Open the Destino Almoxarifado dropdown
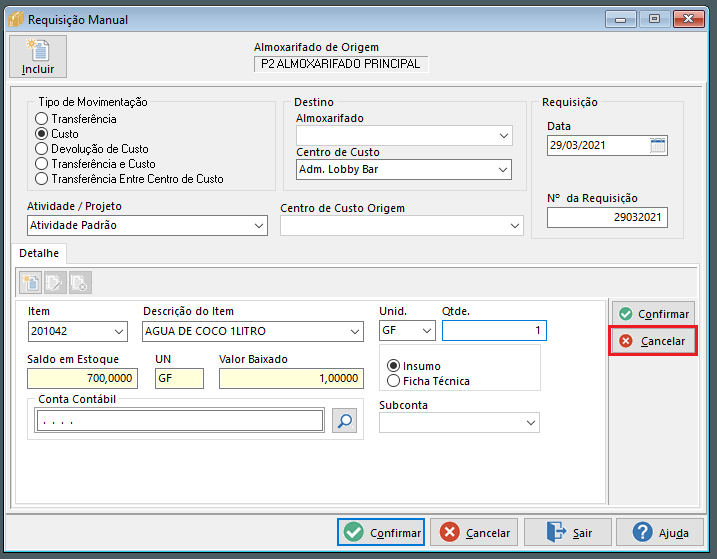 [503, 136]
